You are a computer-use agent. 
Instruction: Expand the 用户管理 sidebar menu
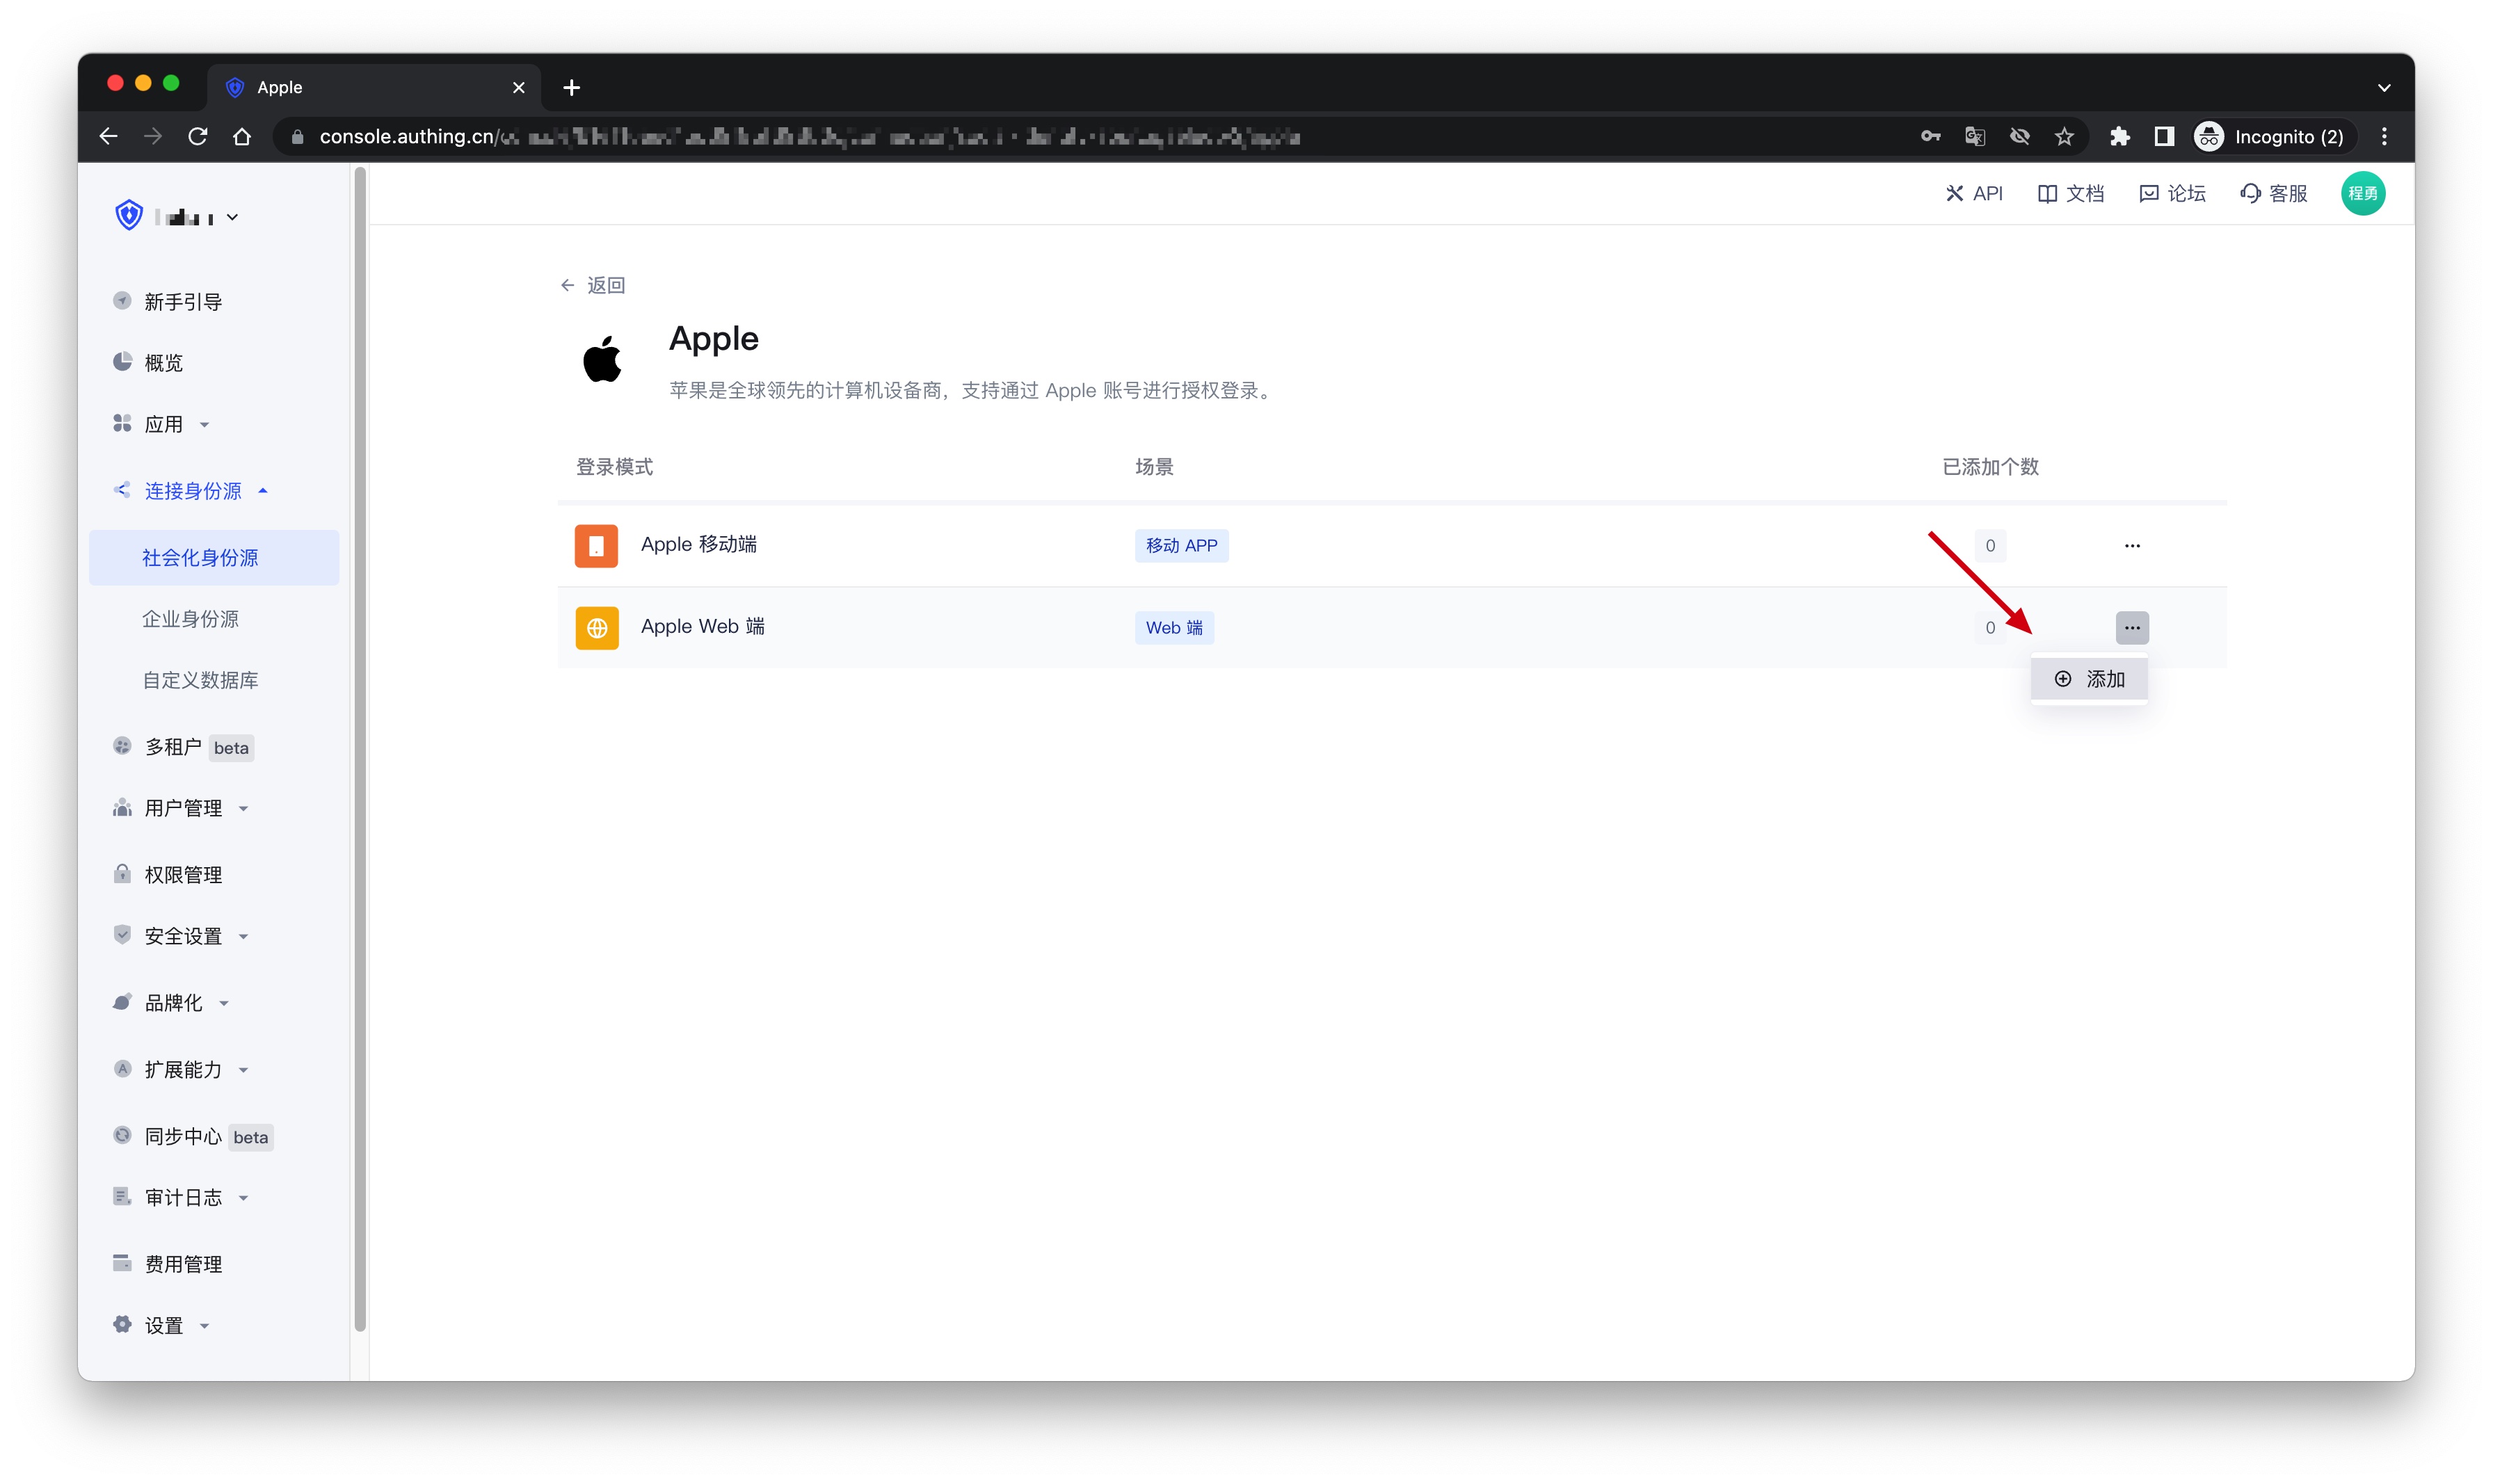tap(183, 808)
